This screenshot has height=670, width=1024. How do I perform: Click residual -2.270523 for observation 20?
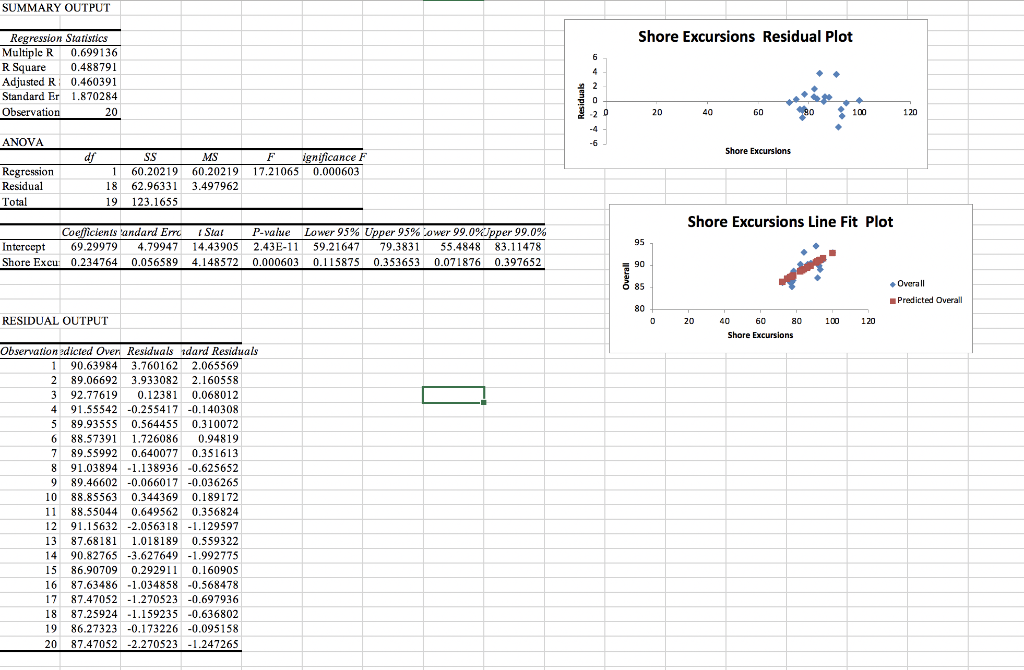153,644
